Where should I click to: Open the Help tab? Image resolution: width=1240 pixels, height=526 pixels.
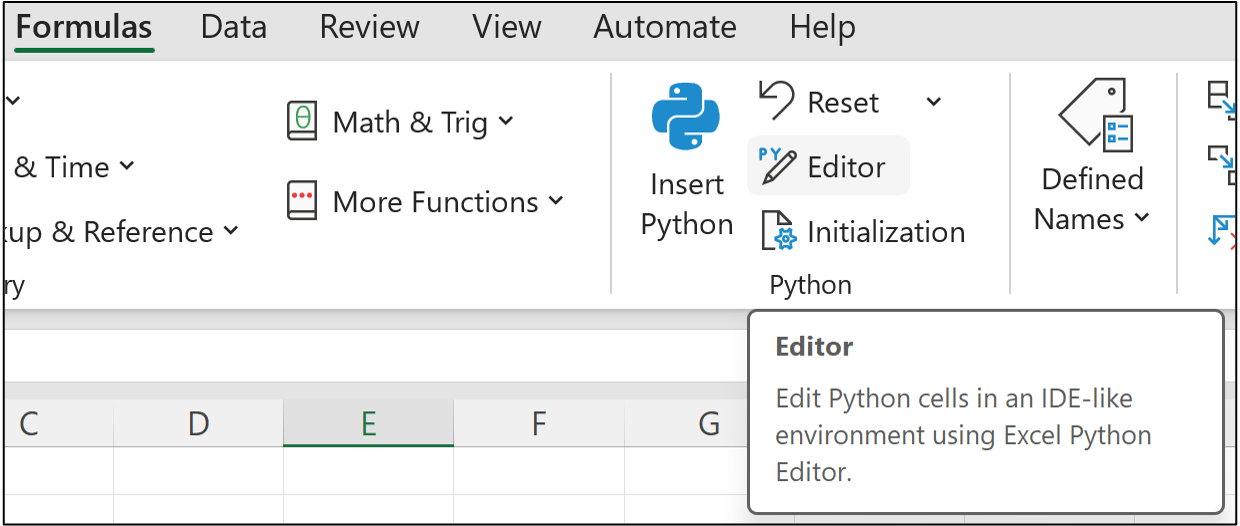tap(822, 27)
